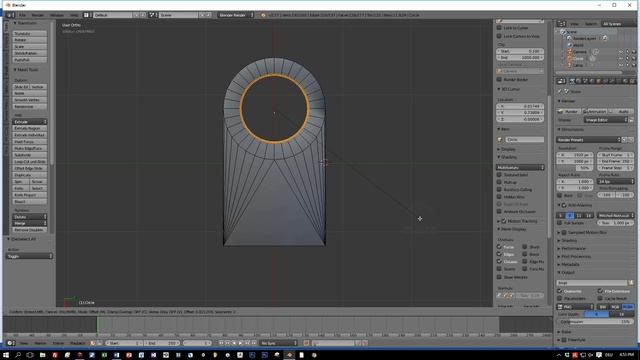
Task: Click the Blender icon on the taskbar
Action: (x=289, y=355)
